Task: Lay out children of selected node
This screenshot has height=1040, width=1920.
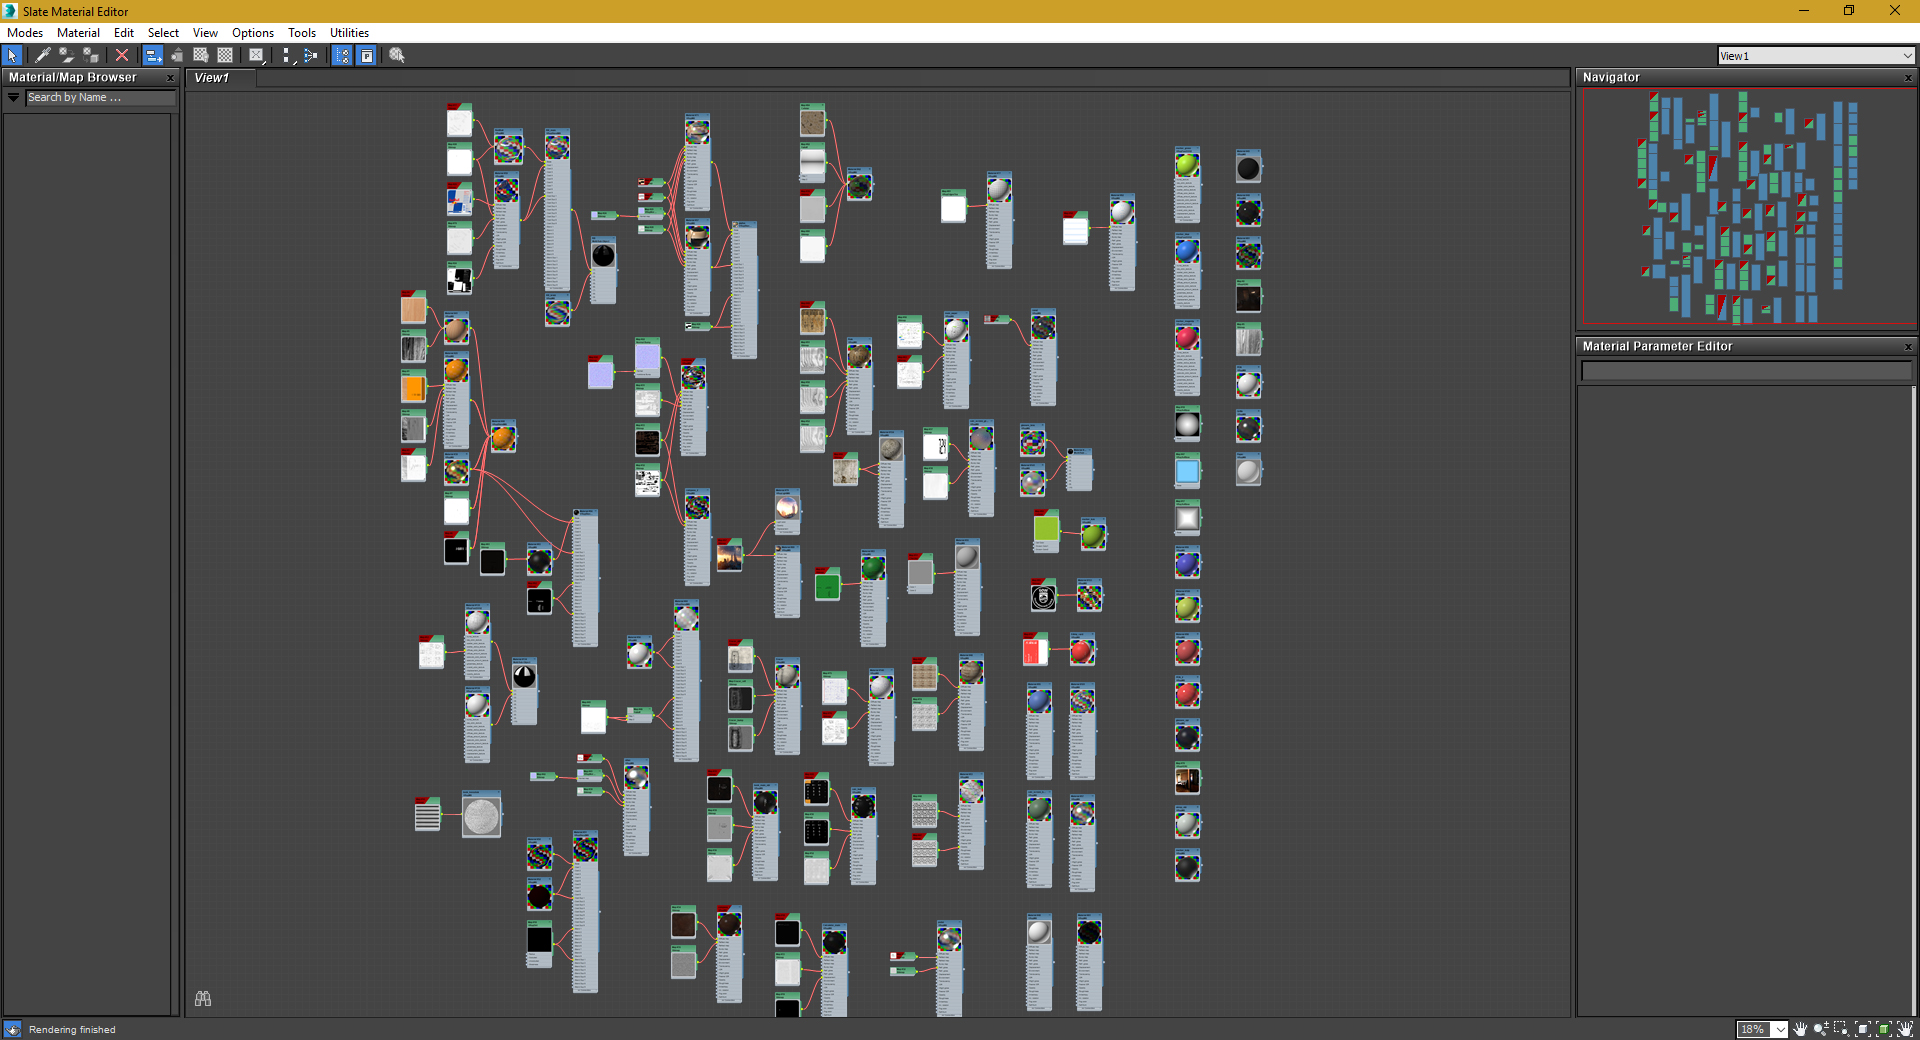Action: point(311,56)
